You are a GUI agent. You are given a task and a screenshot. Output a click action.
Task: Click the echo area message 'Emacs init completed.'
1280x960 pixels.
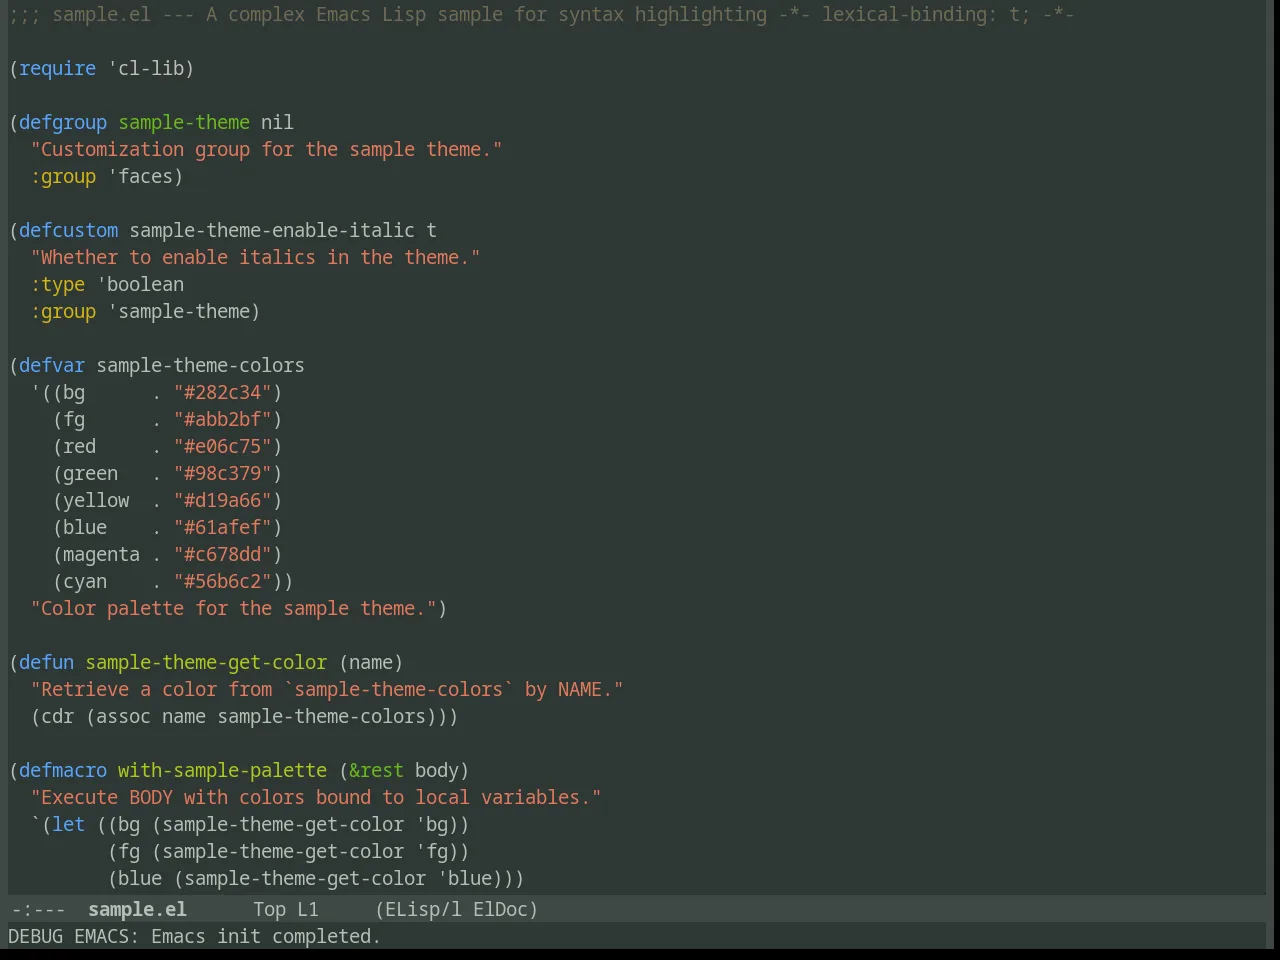[x=266, y=936]
